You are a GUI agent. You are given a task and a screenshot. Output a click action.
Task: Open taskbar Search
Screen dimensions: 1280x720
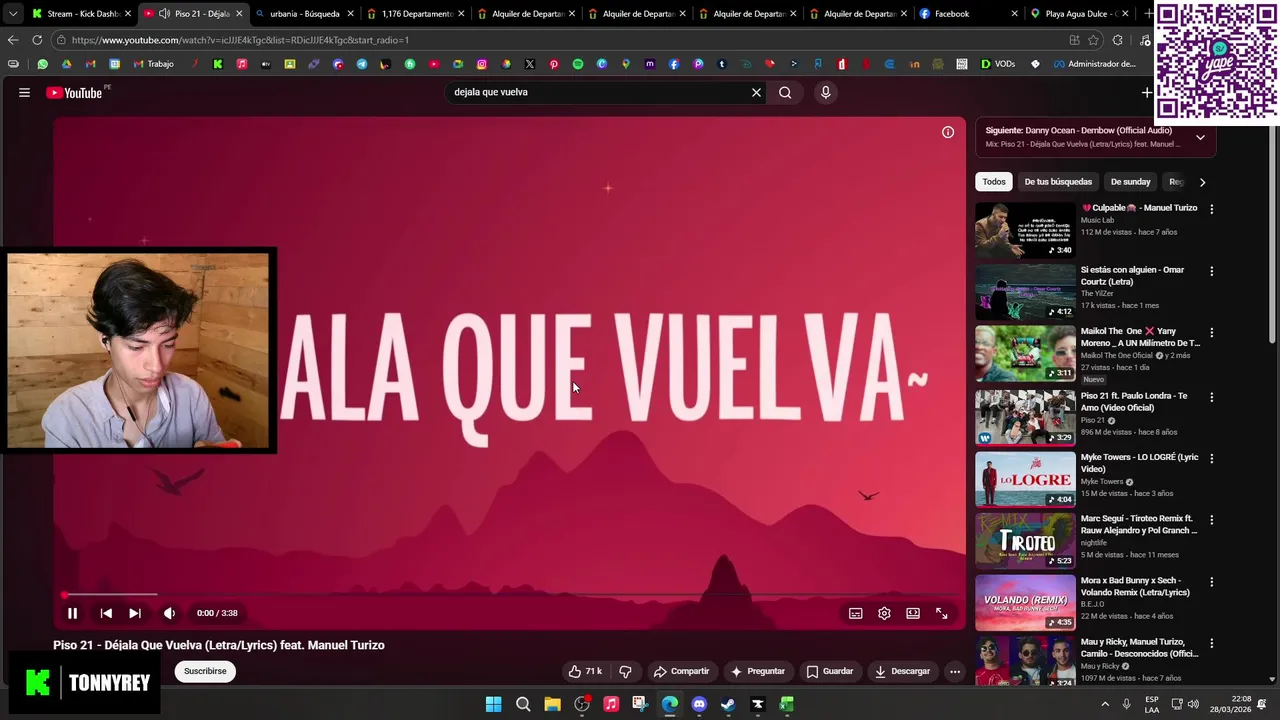point(523,704)
